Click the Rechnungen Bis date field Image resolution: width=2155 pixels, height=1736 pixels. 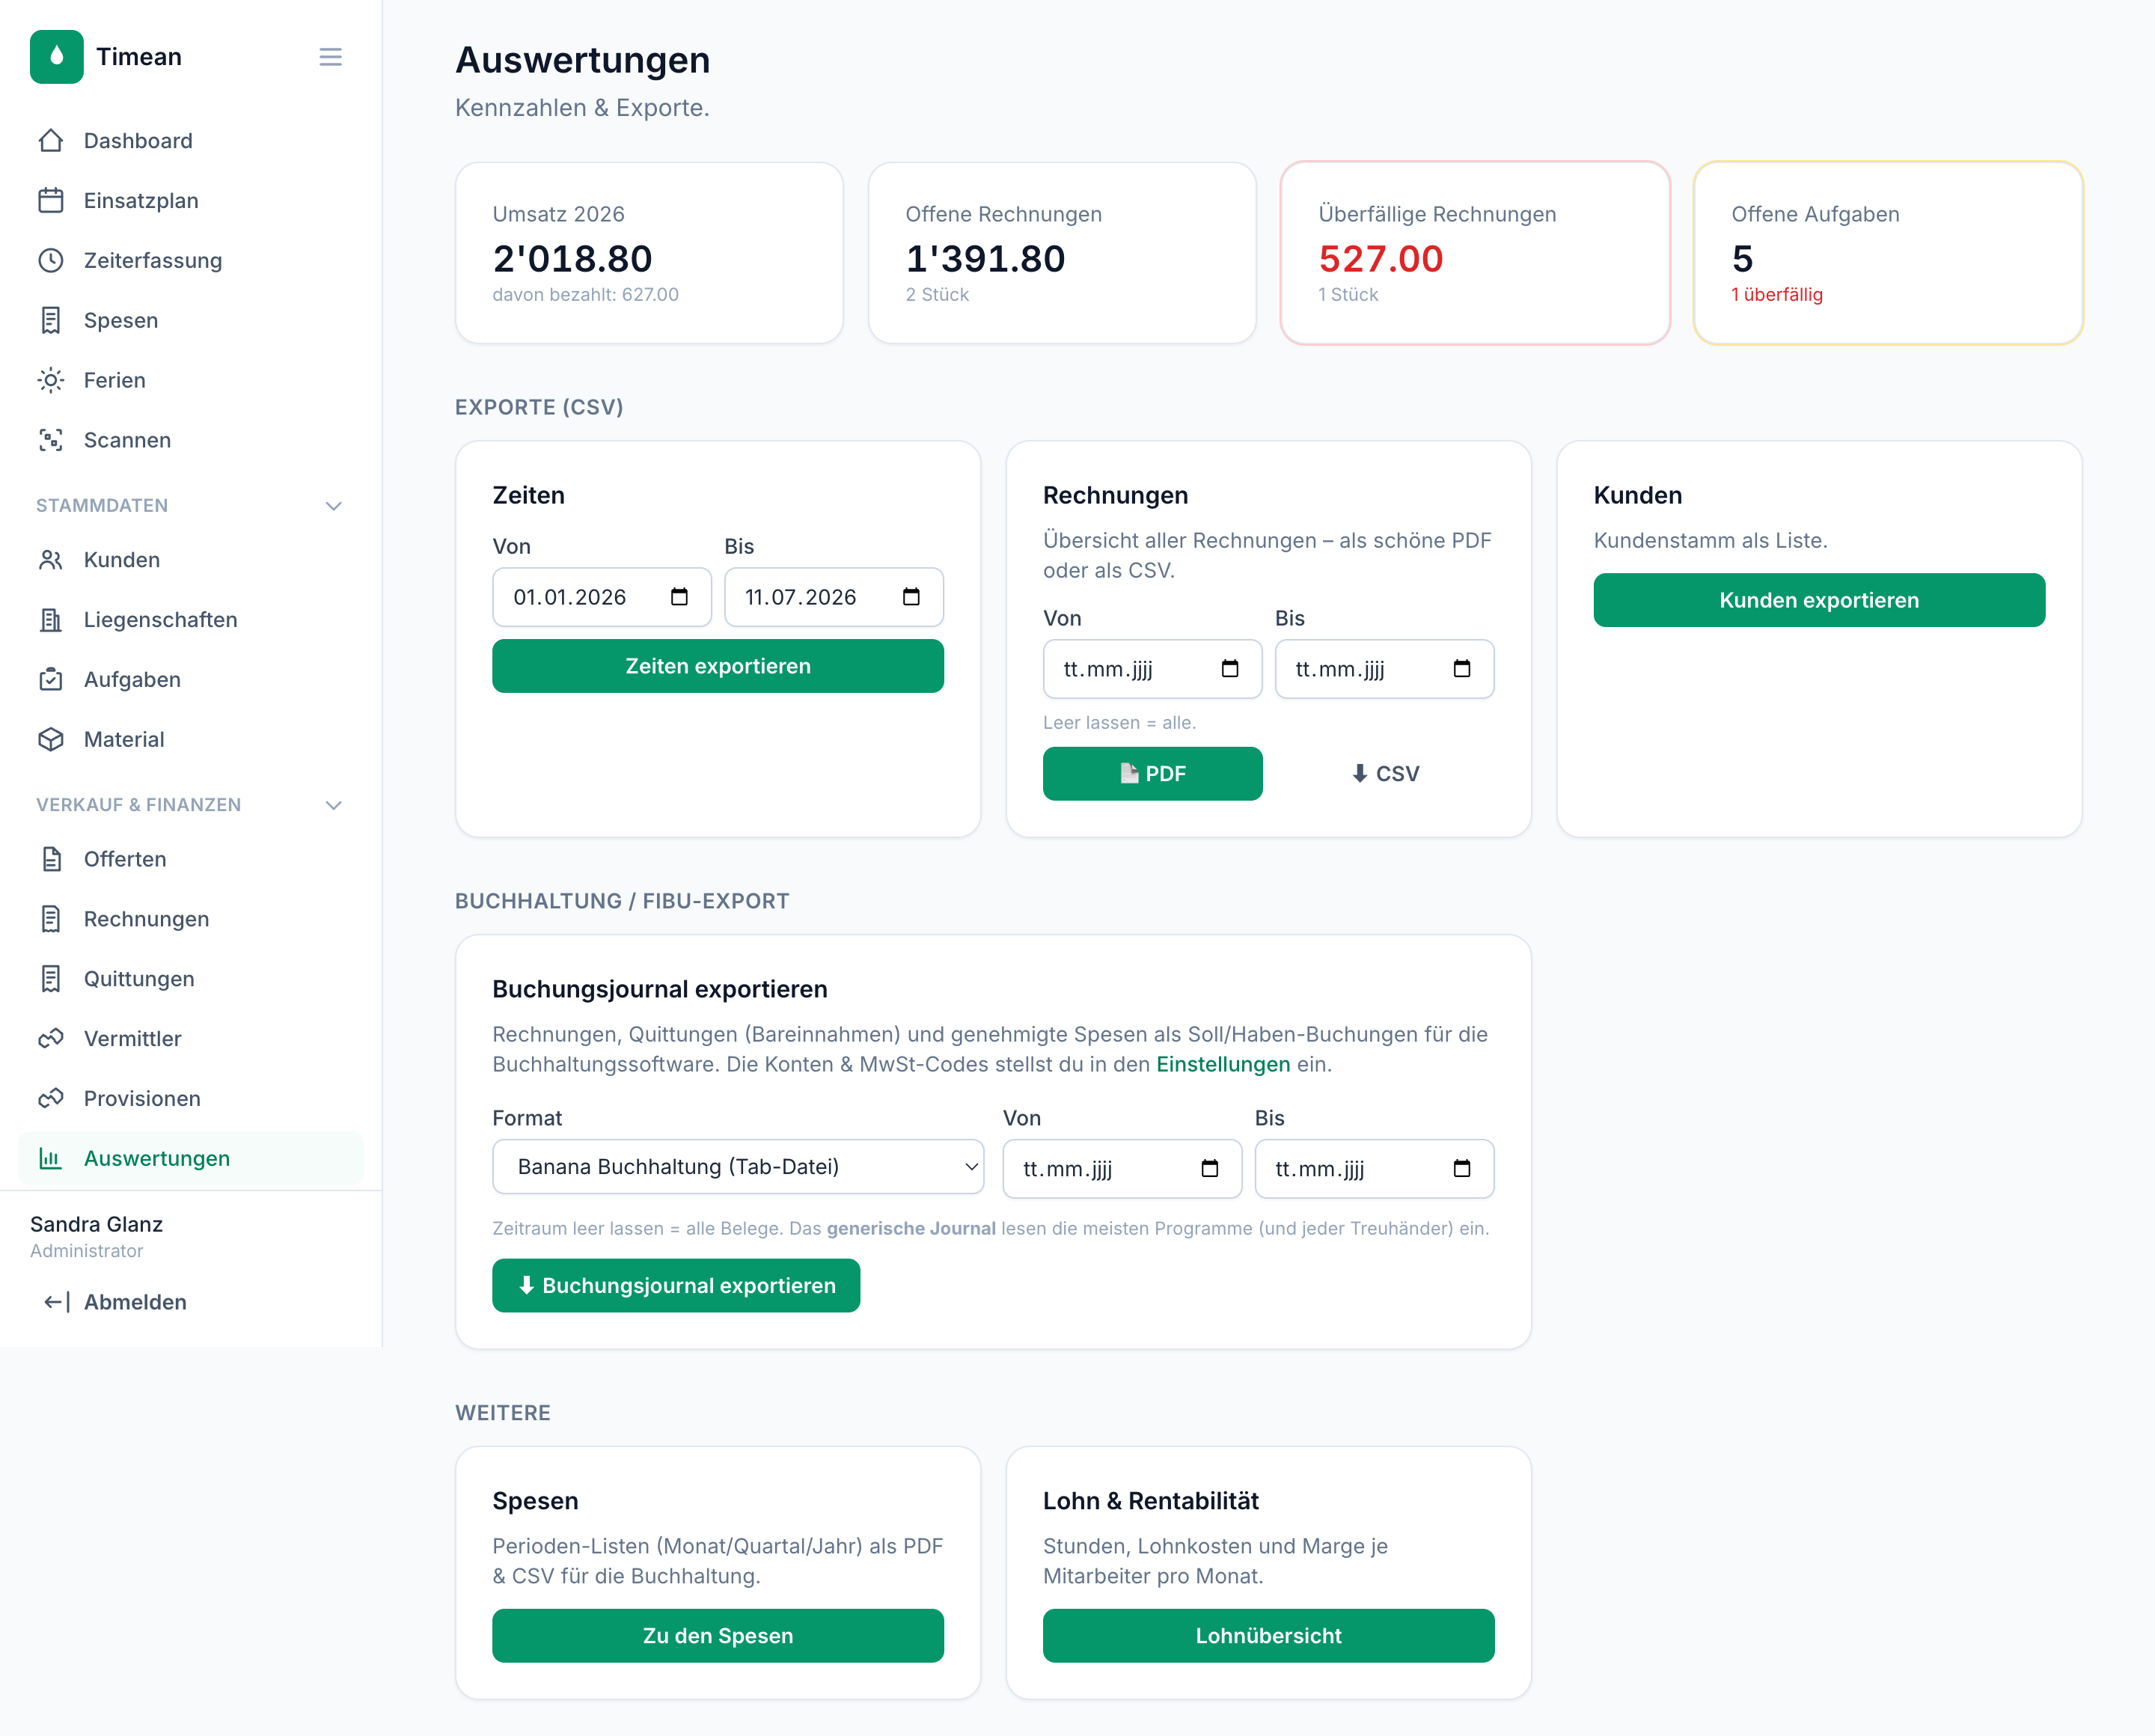click(1384, 669)
